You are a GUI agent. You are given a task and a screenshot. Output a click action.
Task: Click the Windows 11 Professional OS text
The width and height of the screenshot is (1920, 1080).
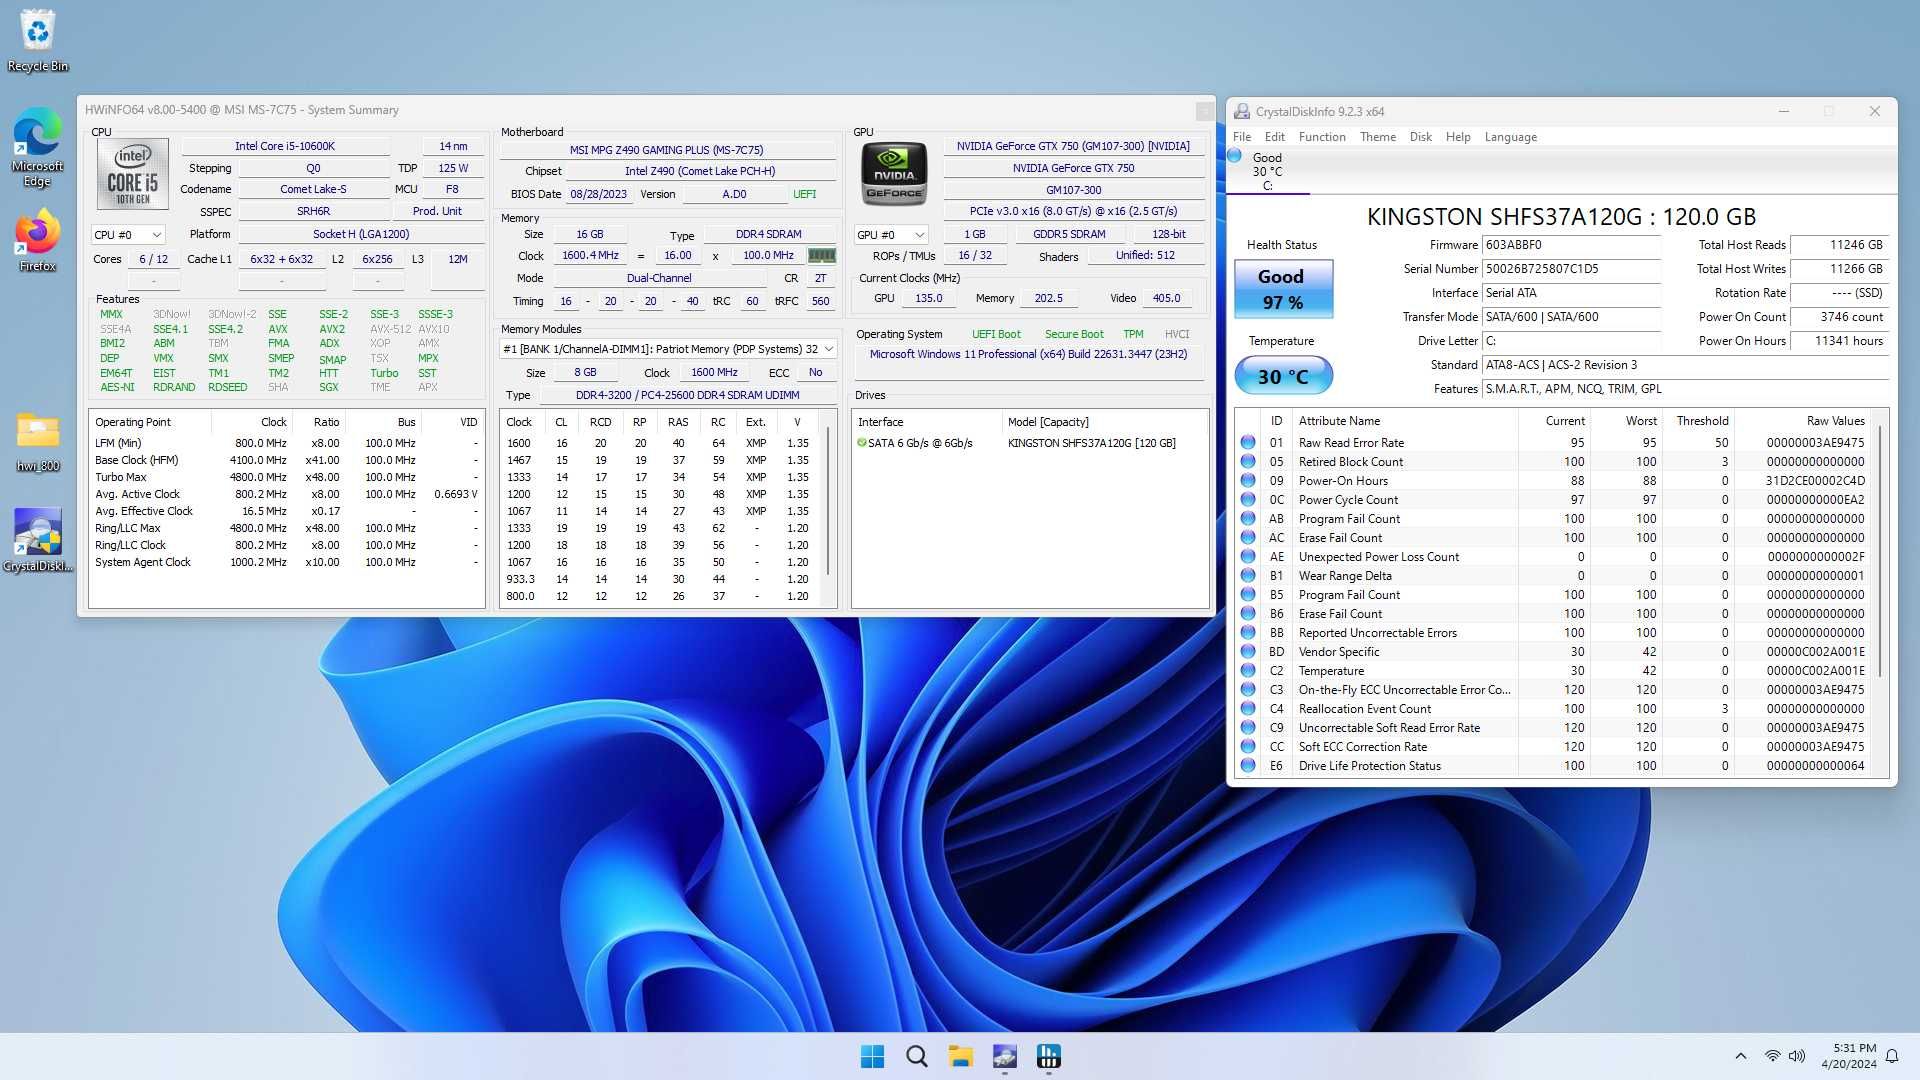click(1028, 354)
